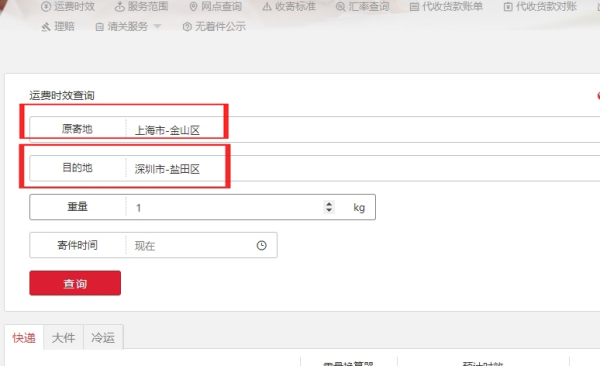
Task: Open the 寄件时间 time picker field
Action: pos(153,245)
